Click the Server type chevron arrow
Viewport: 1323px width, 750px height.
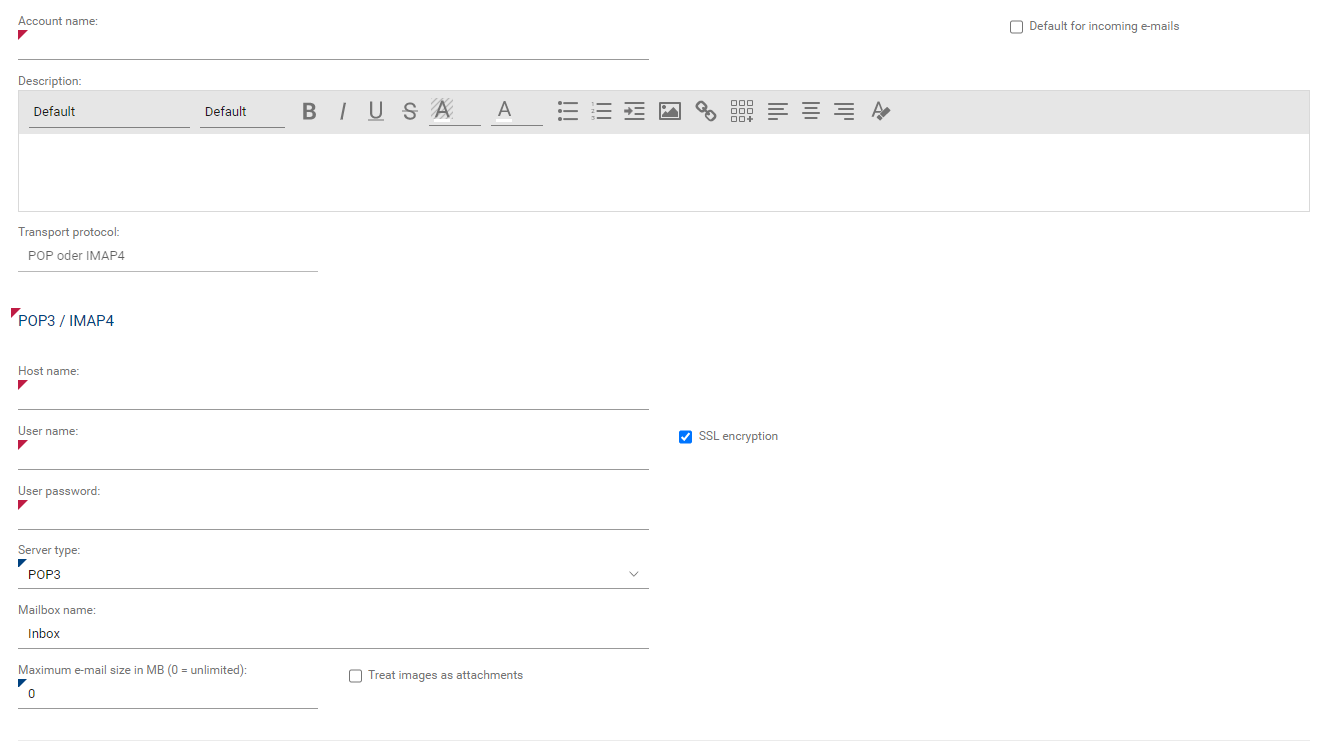(x=633, y=574)
